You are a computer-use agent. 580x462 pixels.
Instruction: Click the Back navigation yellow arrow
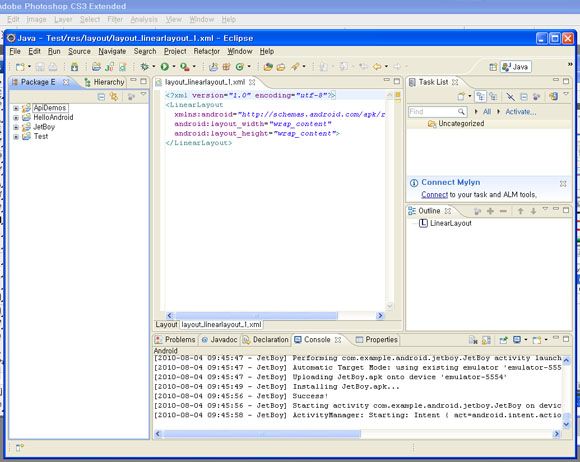377,67
